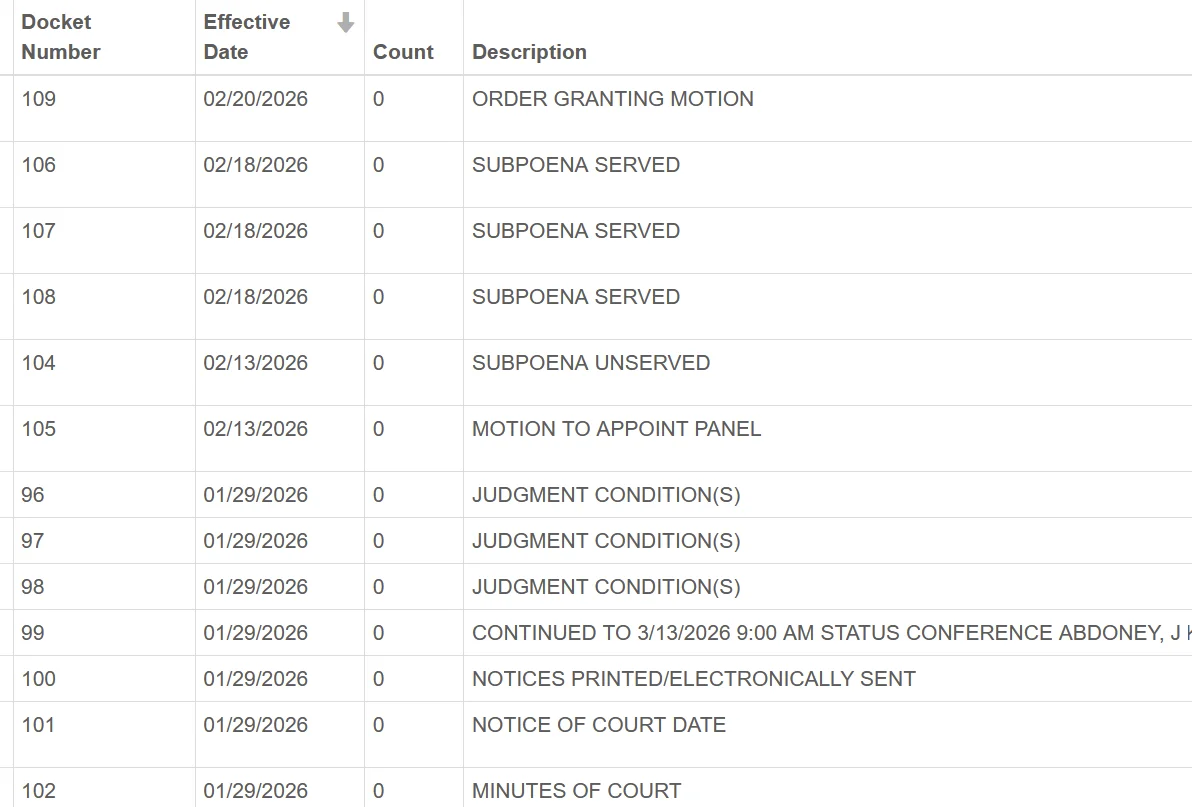
Task: Open MOTION TO APPOINT PANEL entry
Action: pos(616,429)
